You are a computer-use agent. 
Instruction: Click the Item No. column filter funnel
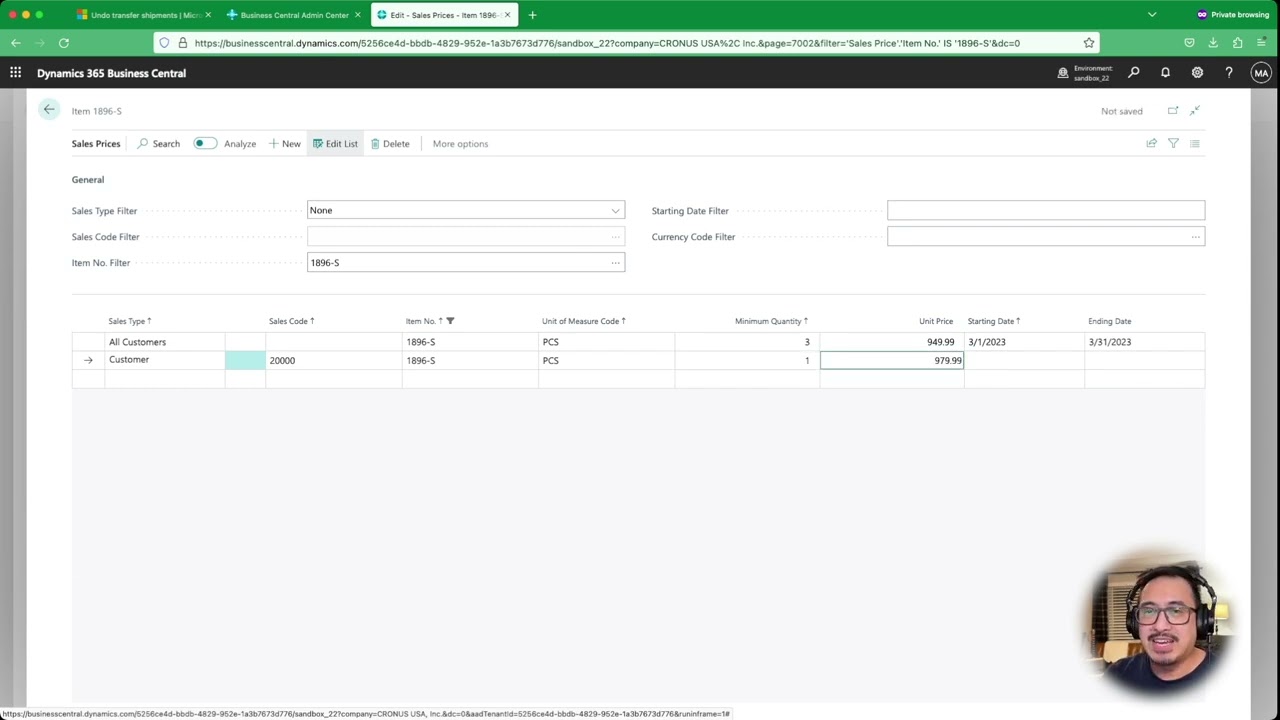tap(450, 321)
